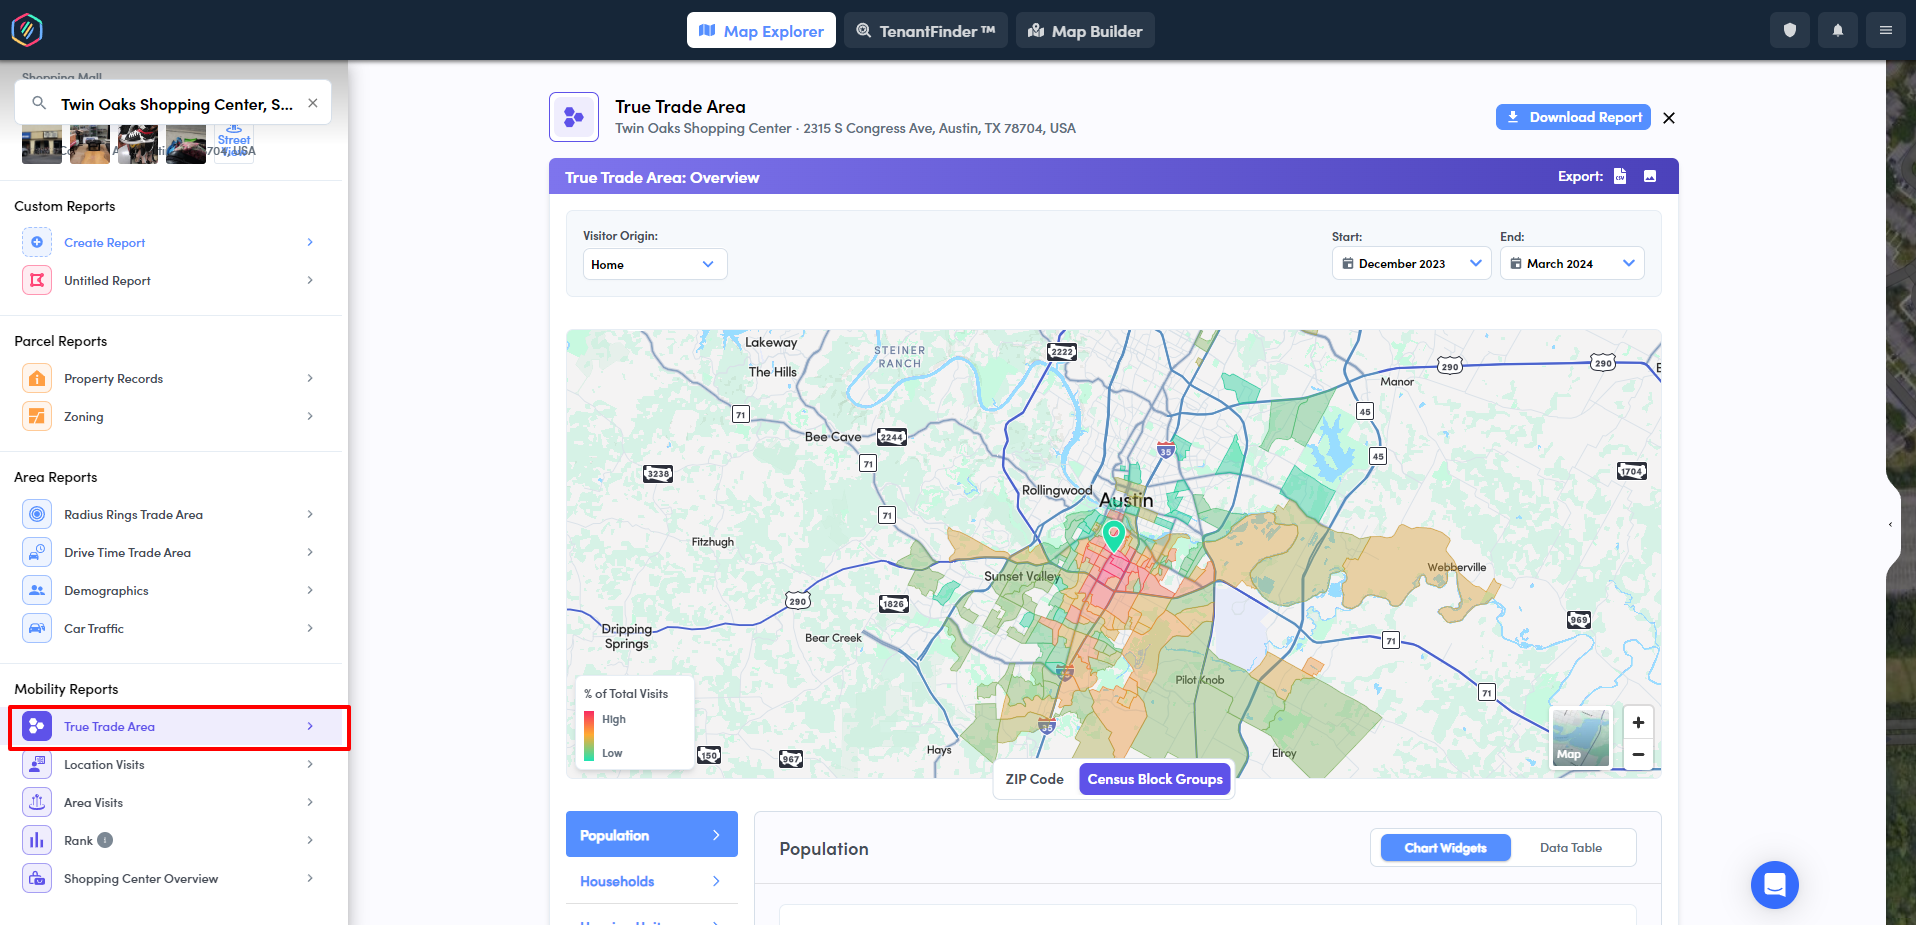Expand the Car Traffic chevron
This screenshot has height=925, width=1916.
[310, 628]
